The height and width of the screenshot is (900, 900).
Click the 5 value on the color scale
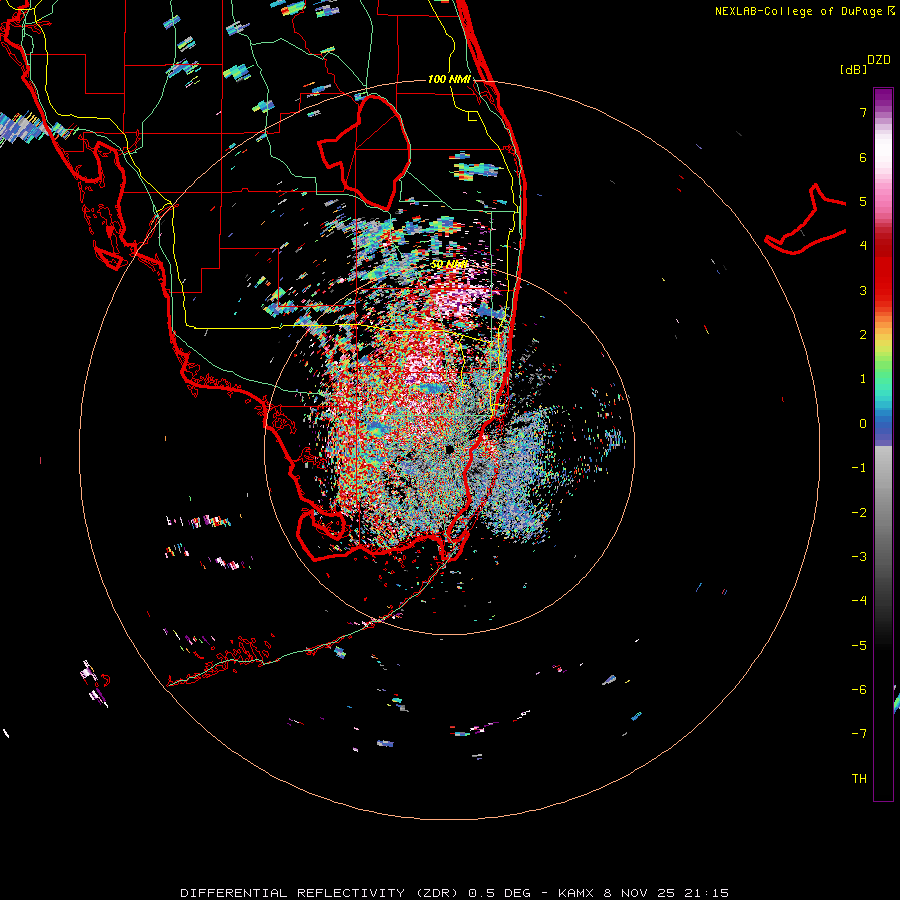(x=863, y=201)
